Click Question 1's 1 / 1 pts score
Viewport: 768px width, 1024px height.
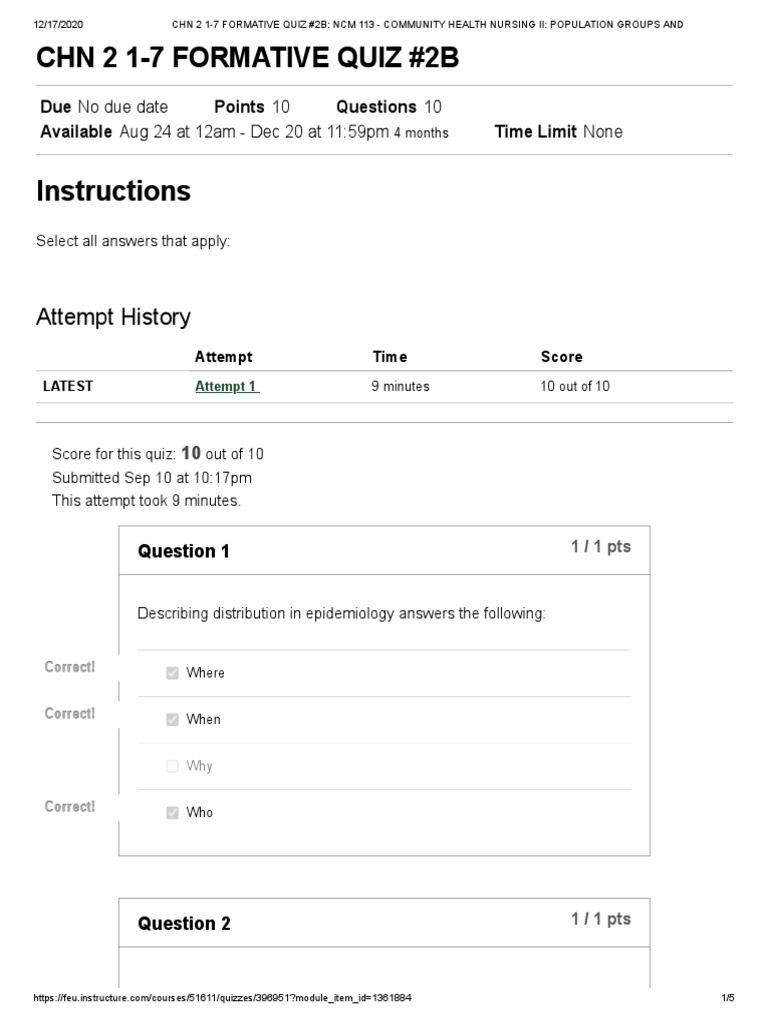pos(600,547)
